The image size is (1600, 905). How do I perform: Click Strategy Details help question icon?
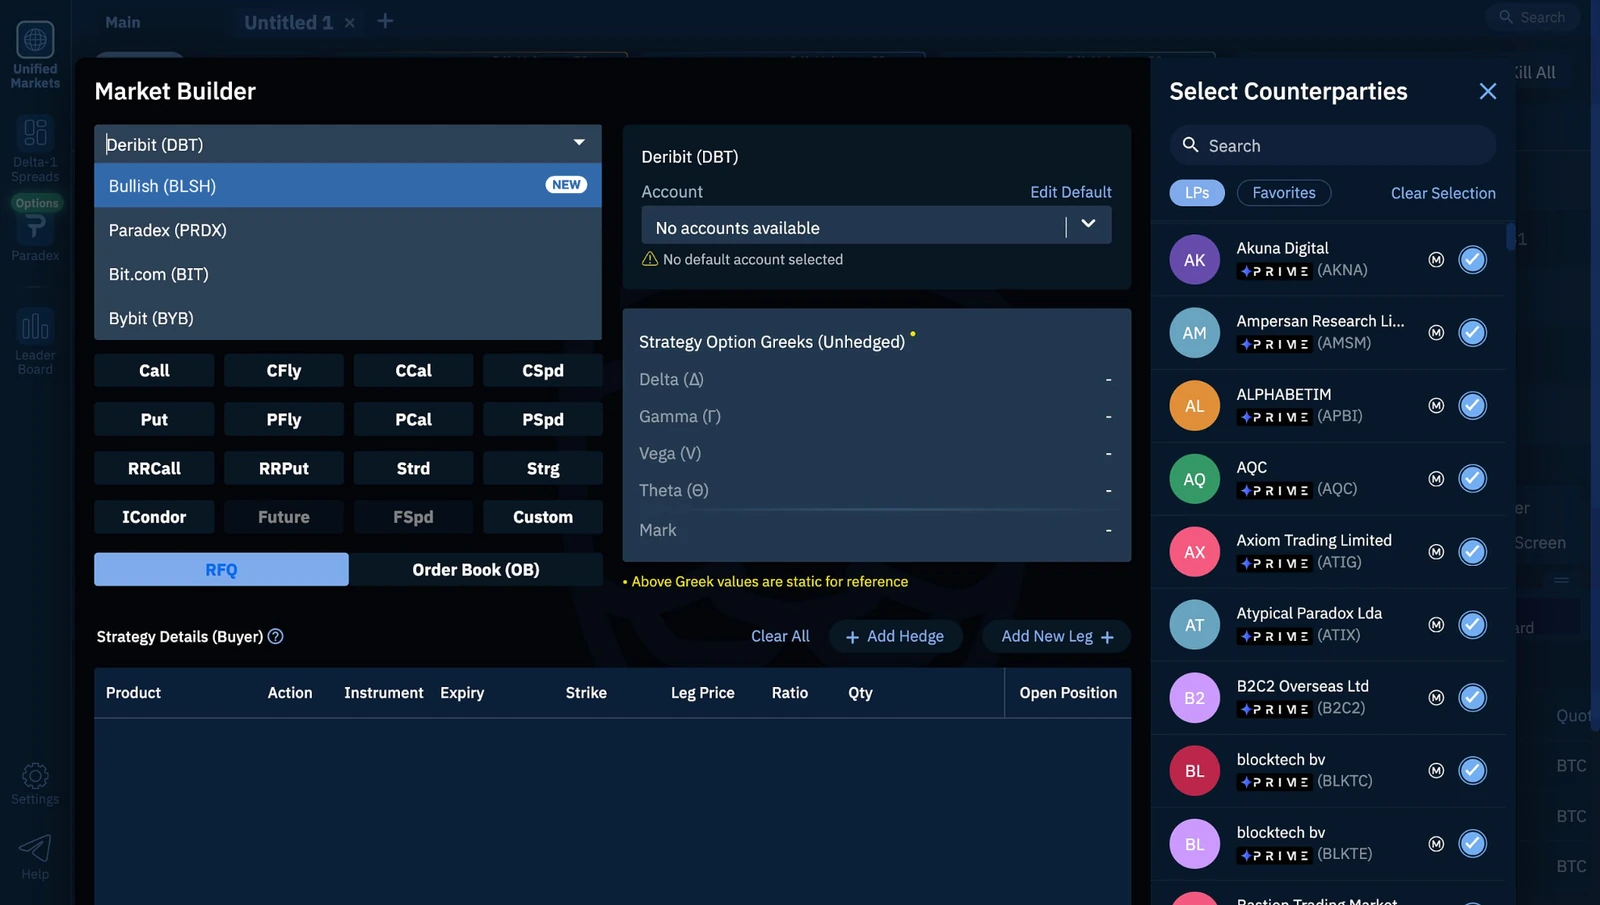pos(276,636)
